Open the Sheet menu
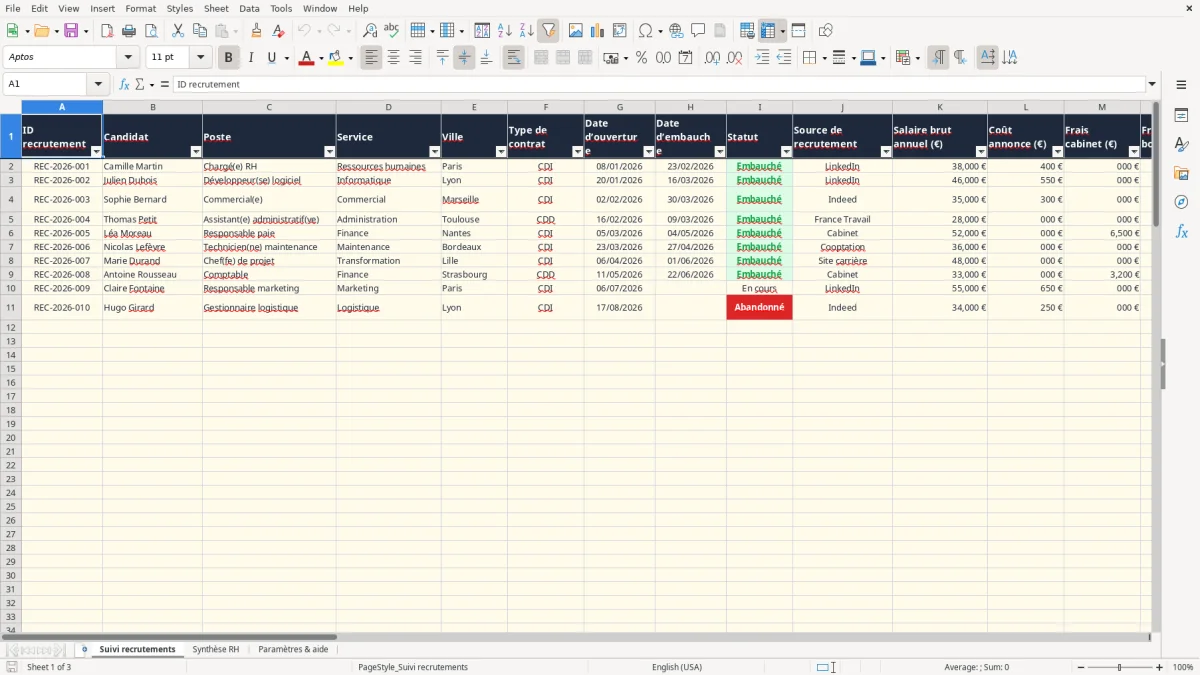 tap(216, 8)
